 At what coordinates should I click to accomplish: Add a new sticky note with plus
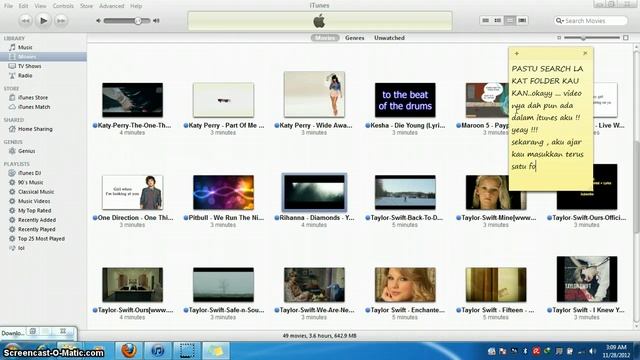[x=517, y=53]
